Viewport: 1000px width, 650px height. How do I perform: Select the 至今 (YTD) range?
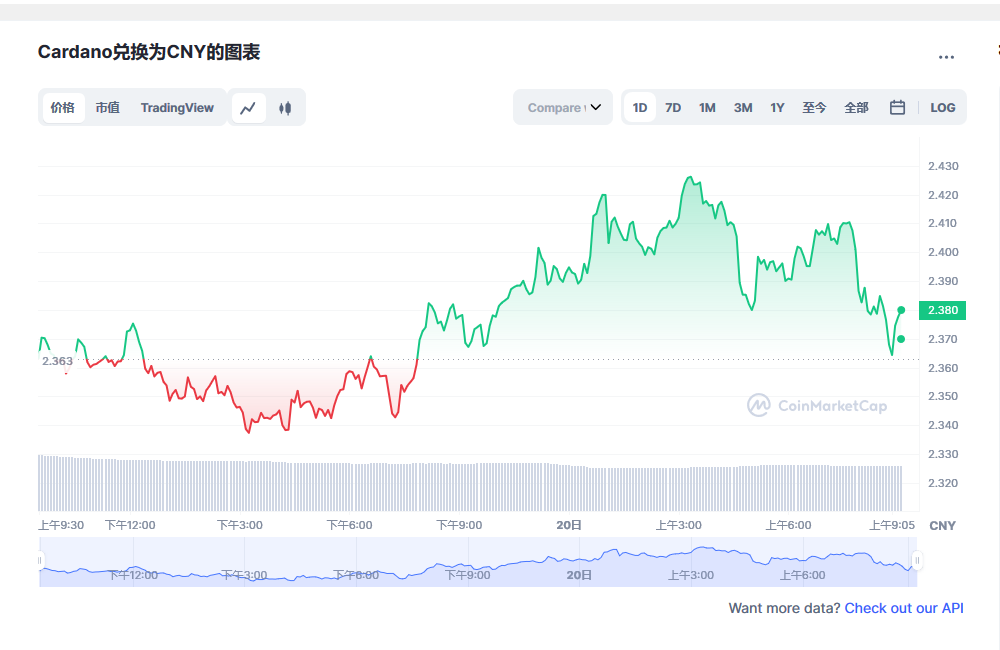[x=814, y=108]
